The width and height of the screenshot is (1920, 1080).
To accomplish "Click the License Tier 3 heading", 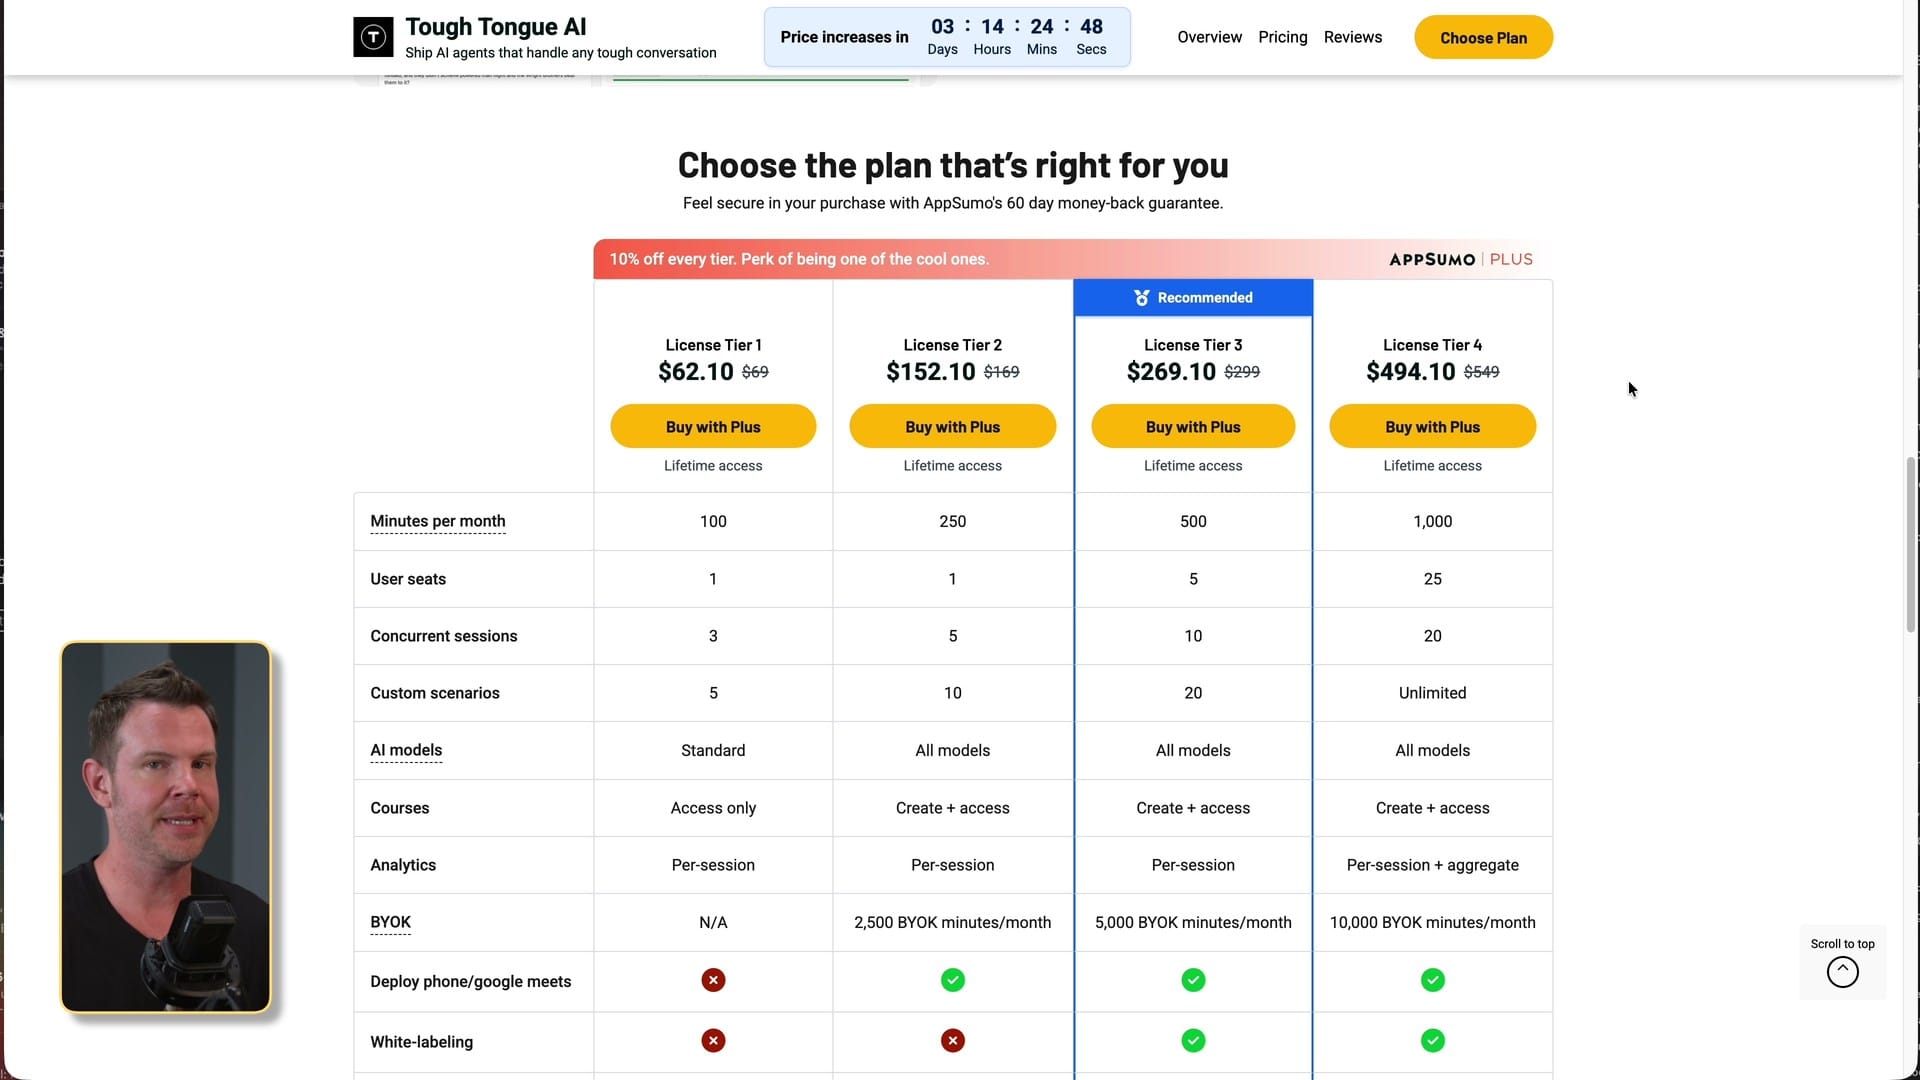I will [x=1193, y=345].
